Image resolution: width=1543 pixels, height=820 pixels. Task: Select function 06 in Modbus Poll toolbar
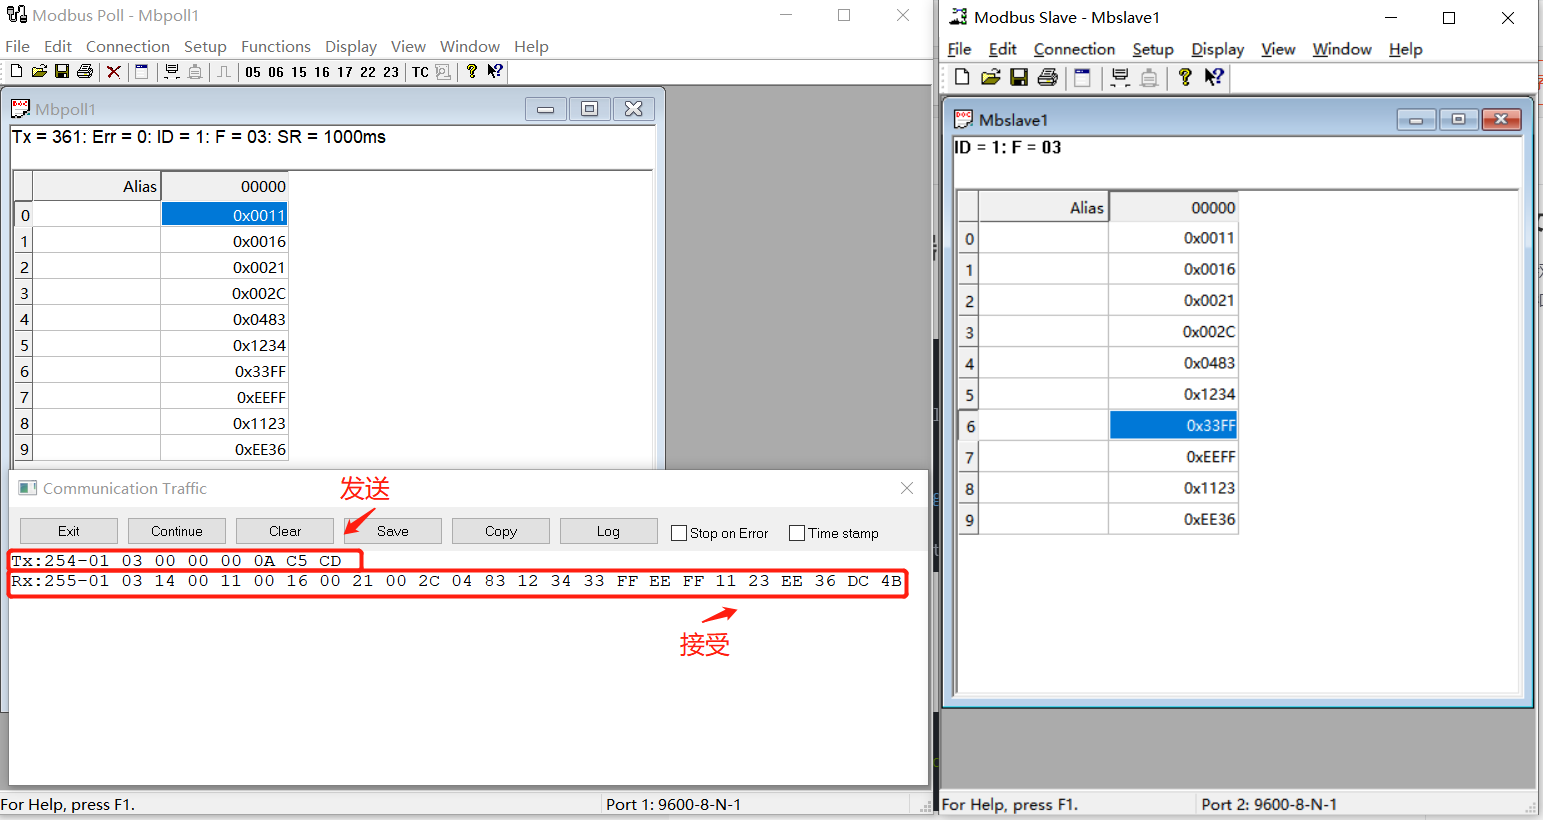point(276,72)
